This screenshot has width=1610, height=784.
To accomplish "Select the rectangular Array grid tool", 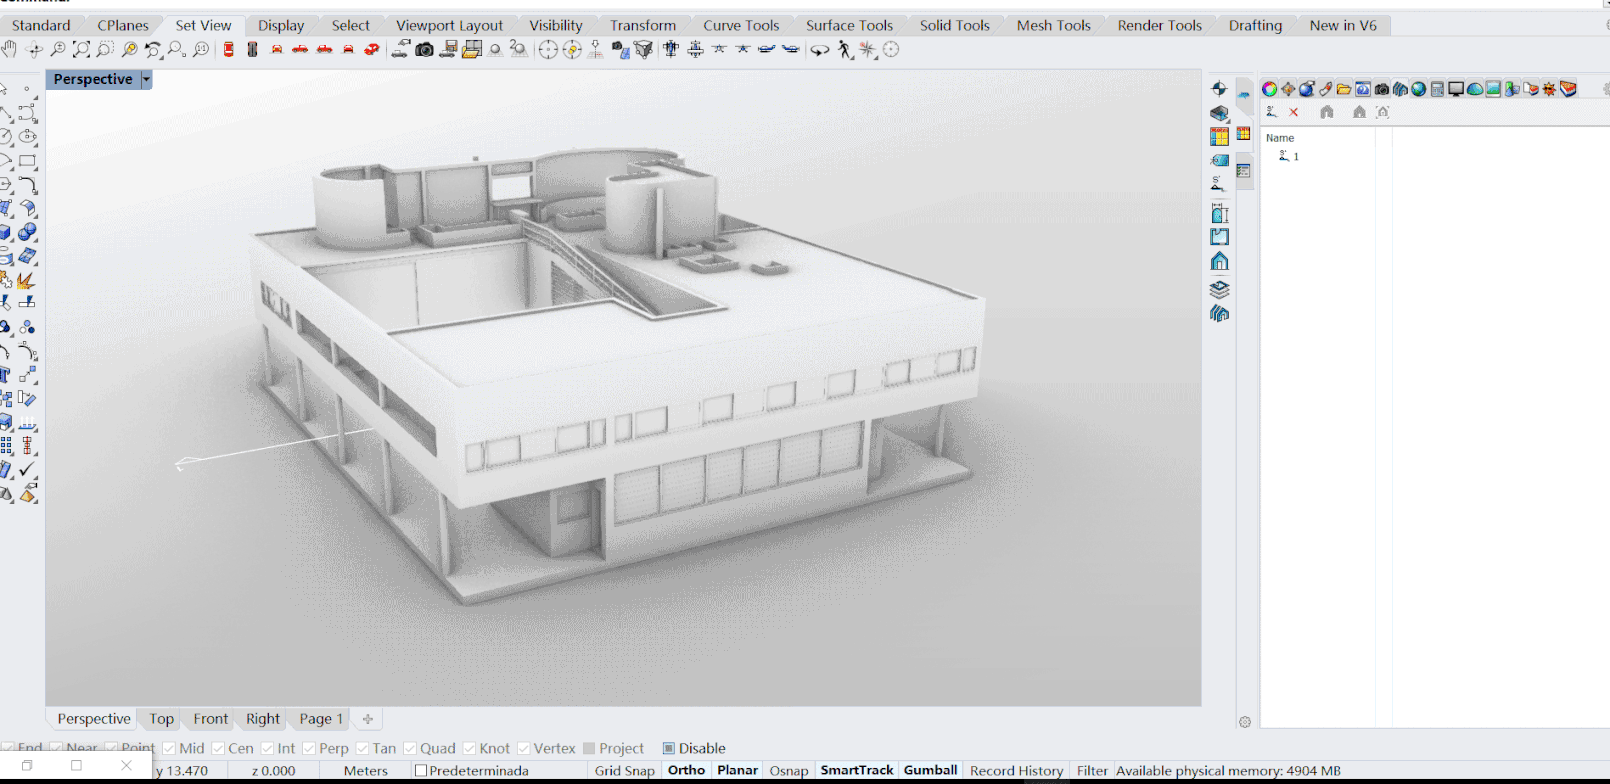I will tap(6, 445).
